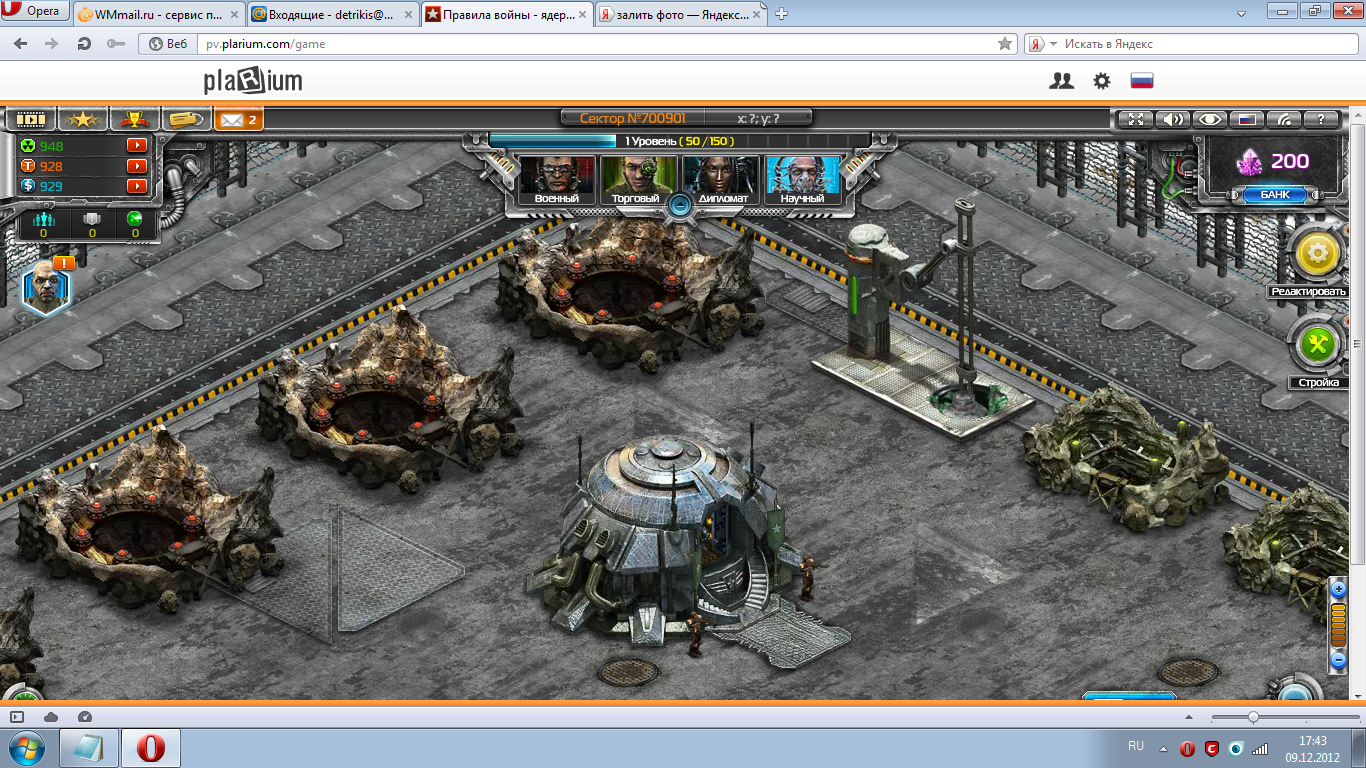
Task: Open the green Стройка construction button
Action: click(x=1317, y=345)
